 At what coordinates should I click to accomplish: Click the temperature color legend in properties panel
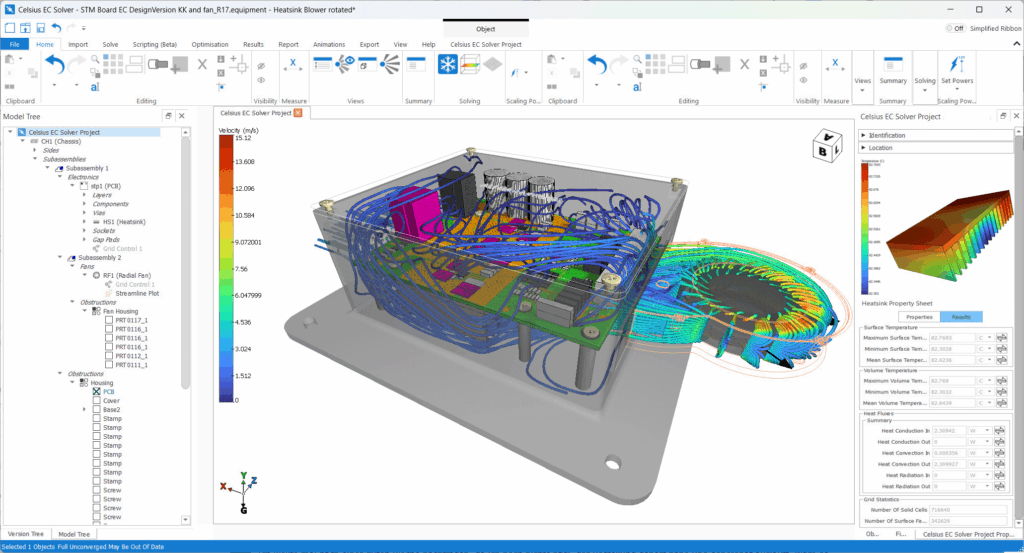point(865,229)
